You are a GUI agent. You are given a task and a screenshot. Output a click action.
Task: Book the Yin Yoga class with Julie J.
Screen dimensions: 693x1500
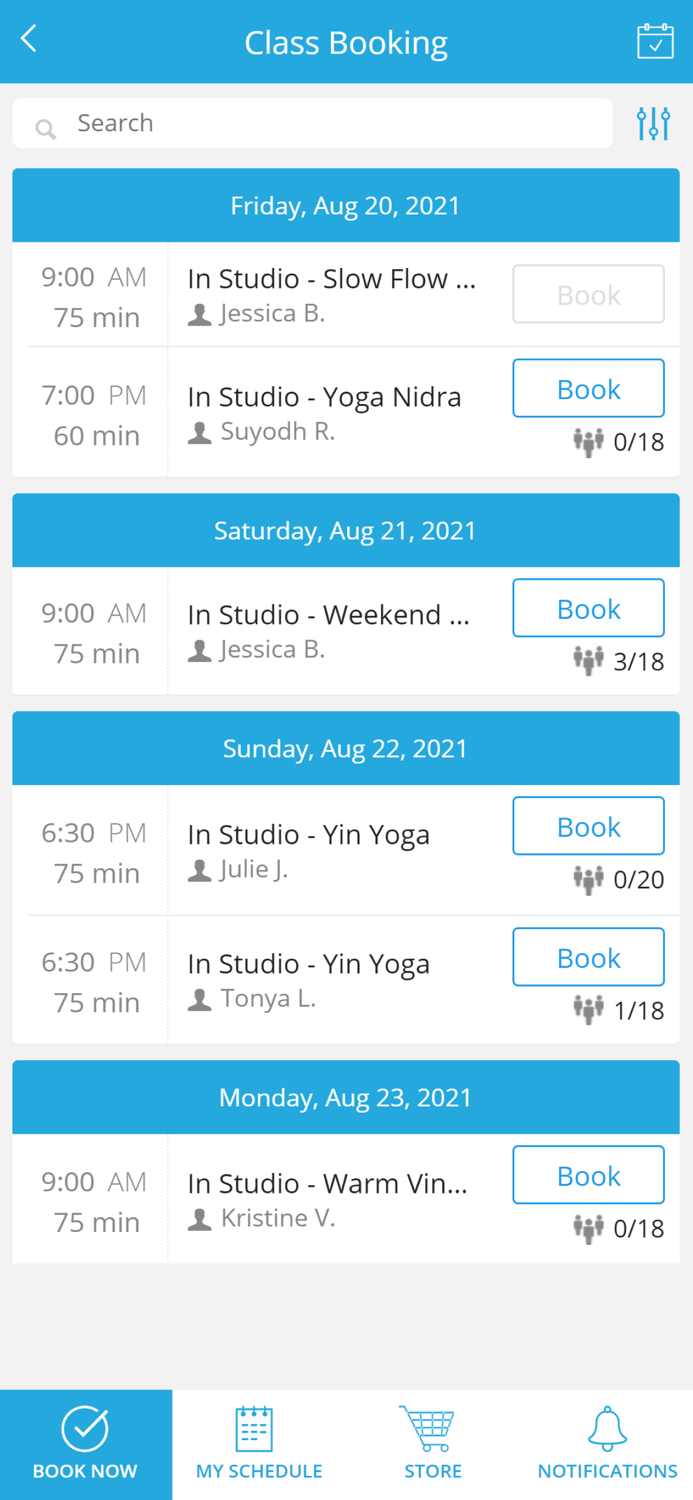point(588,825)
